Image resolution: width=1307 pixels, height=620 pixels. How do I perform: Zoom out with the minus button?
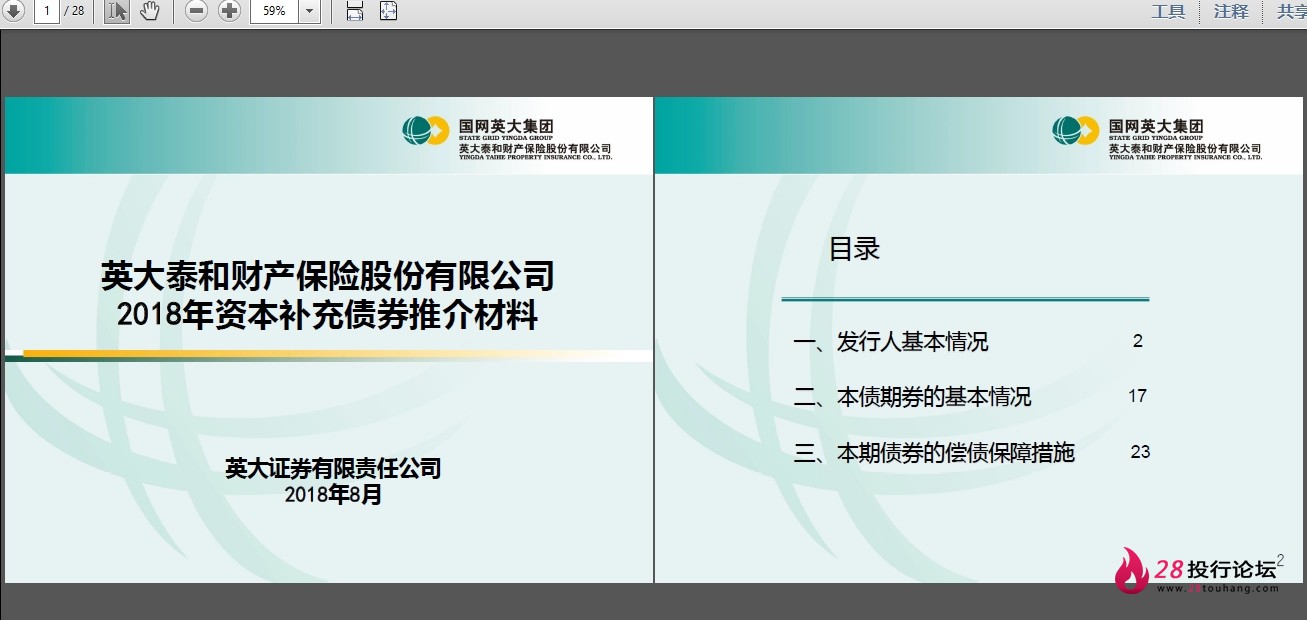(x=197, y=11)
